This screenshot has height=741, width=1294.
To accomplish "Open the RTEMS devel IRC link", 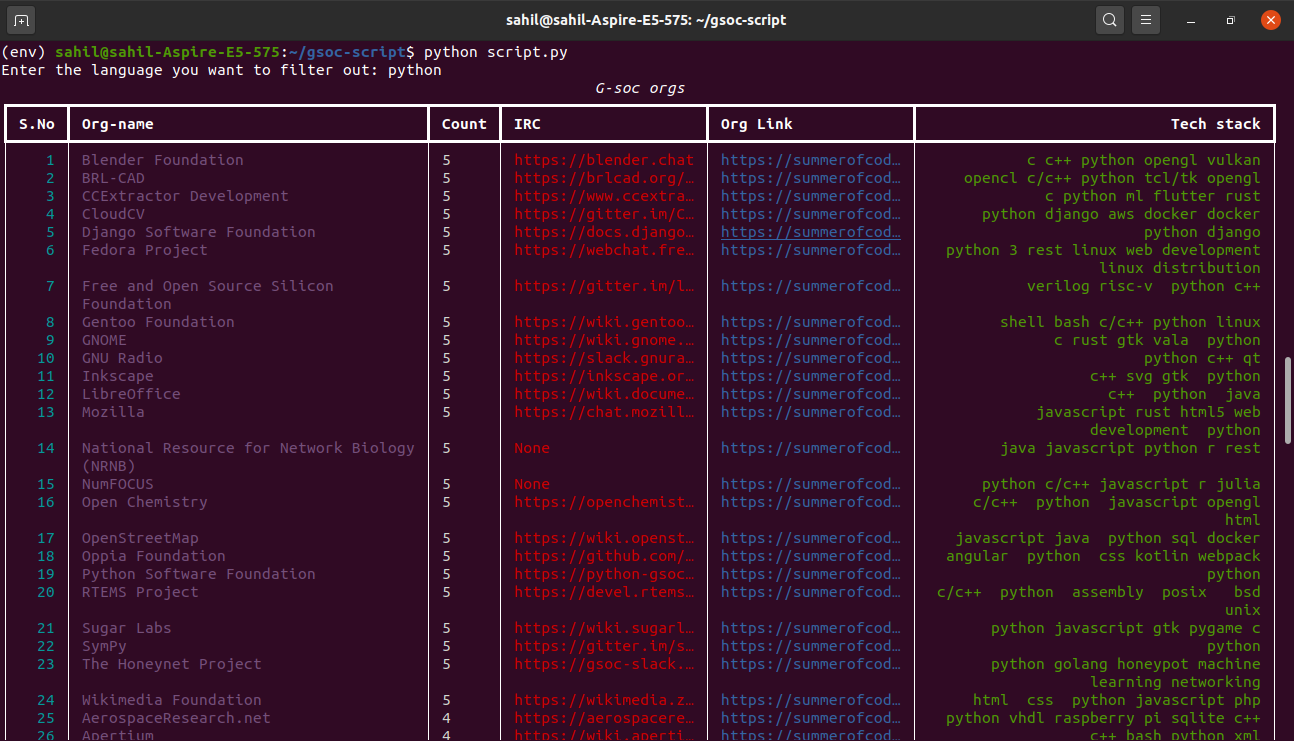I will coord(604,592).
